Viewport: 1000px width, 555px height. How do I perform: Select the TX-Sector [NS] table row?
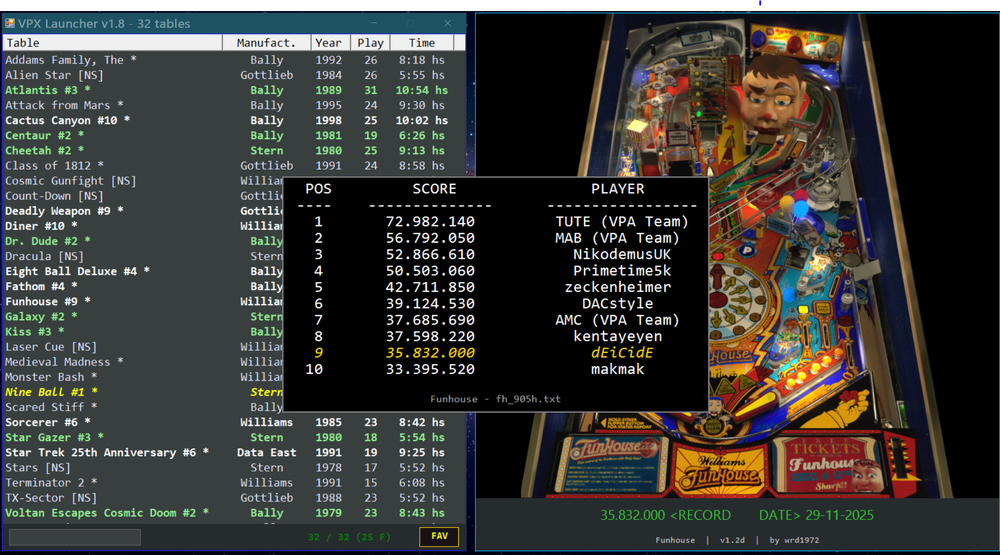pyautogui.click(x=234, y=498)
